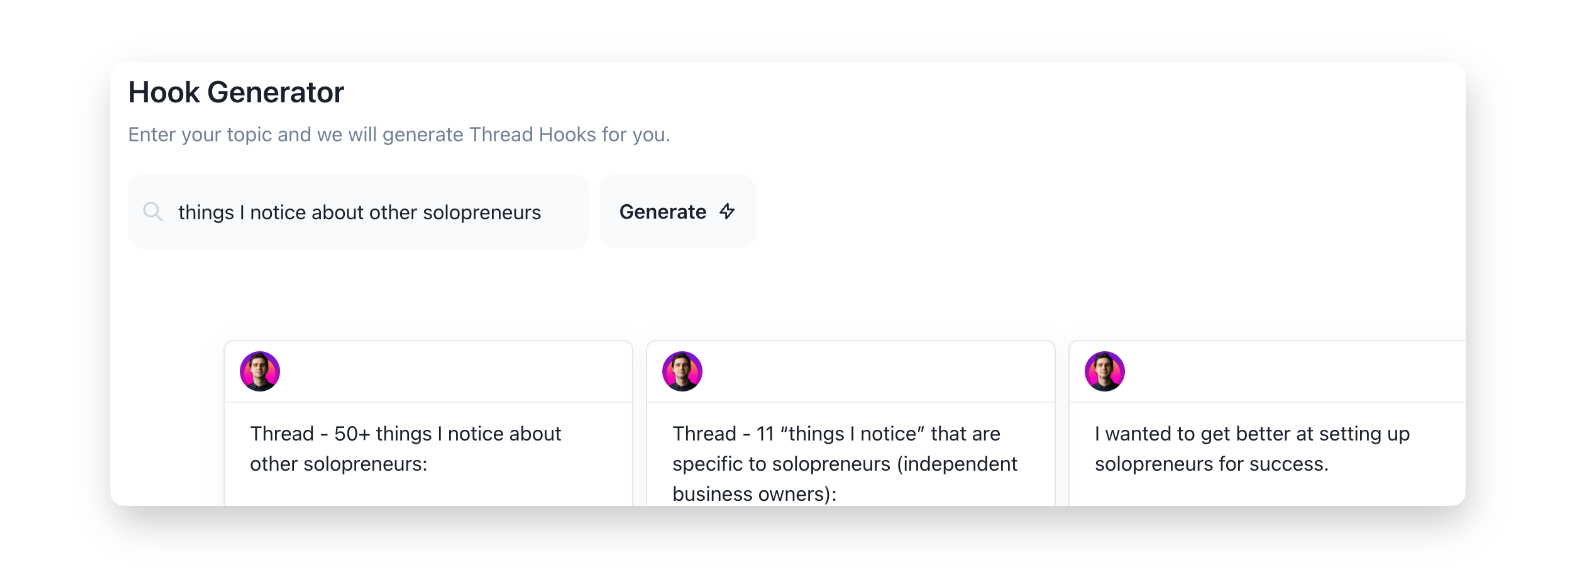
Task: Click 'other solopreneurs:' line in first card
Action: 338,464
